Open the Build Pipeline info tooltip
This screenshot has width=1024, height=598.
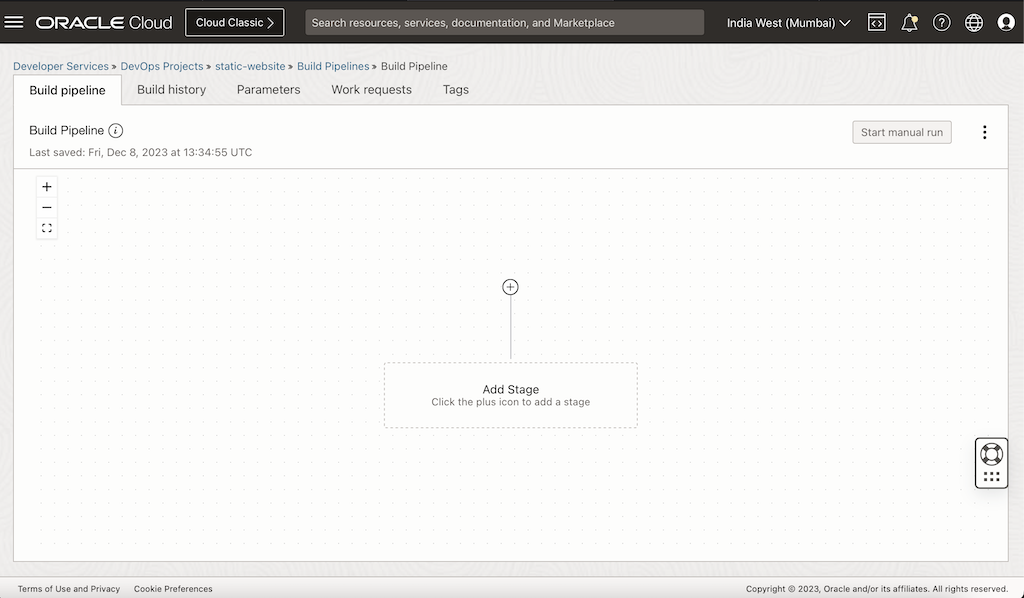[119, 130]
